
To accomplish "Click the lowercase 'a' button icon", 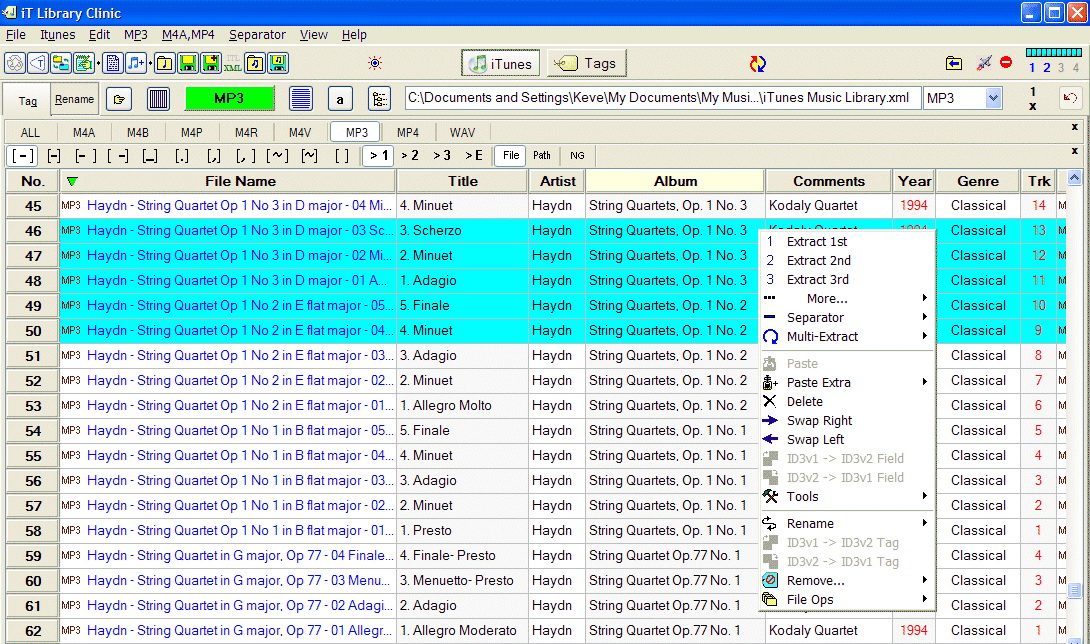I will (x=340, y=99).
